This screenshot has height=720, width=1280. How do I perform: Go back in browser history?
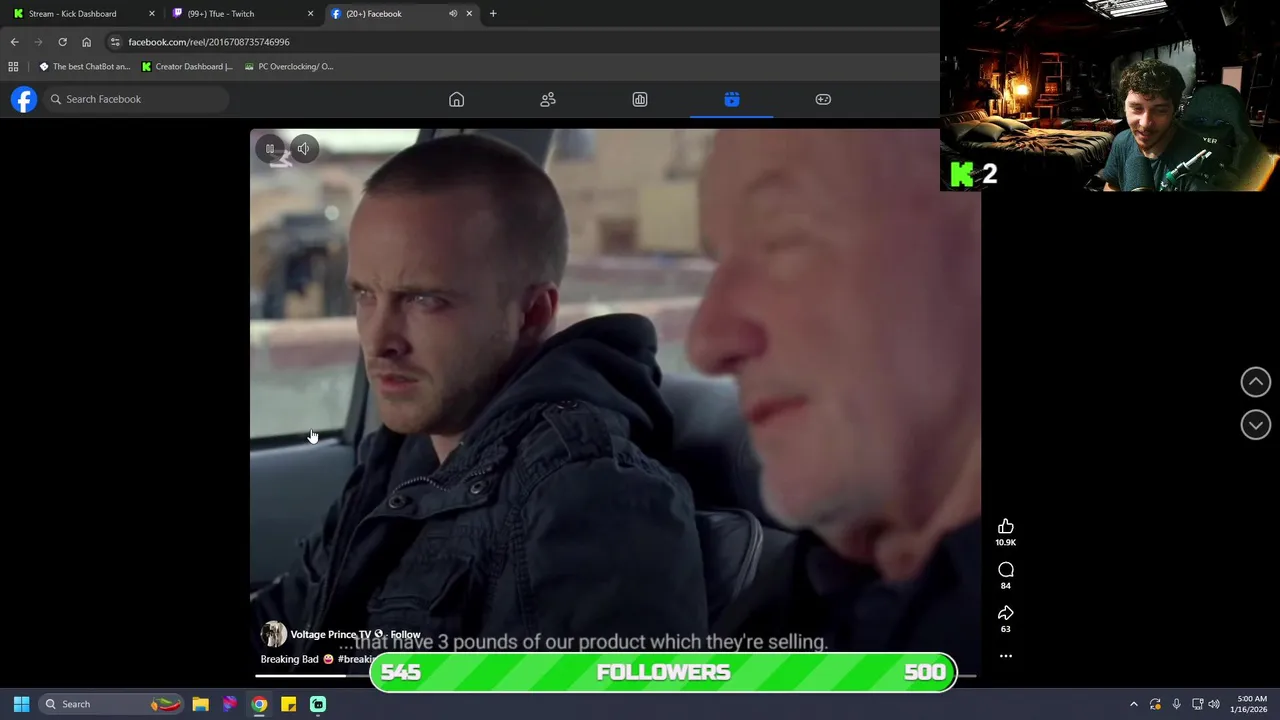(14, 42)
